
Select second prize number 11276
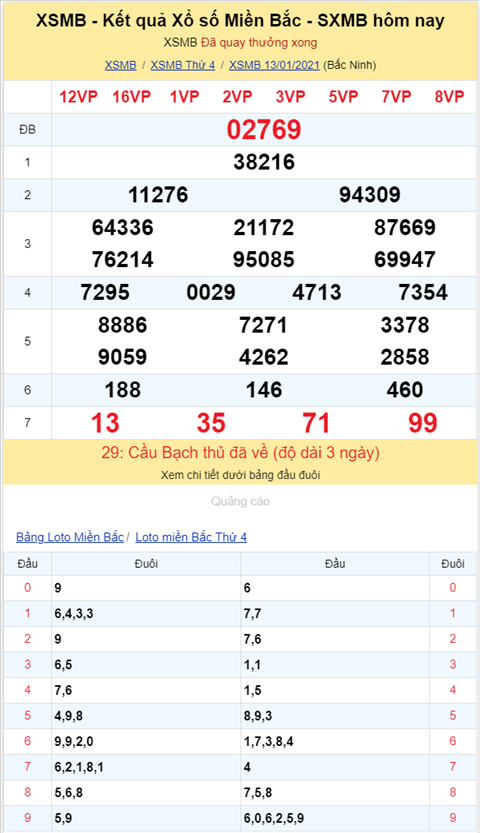point(158,195)
